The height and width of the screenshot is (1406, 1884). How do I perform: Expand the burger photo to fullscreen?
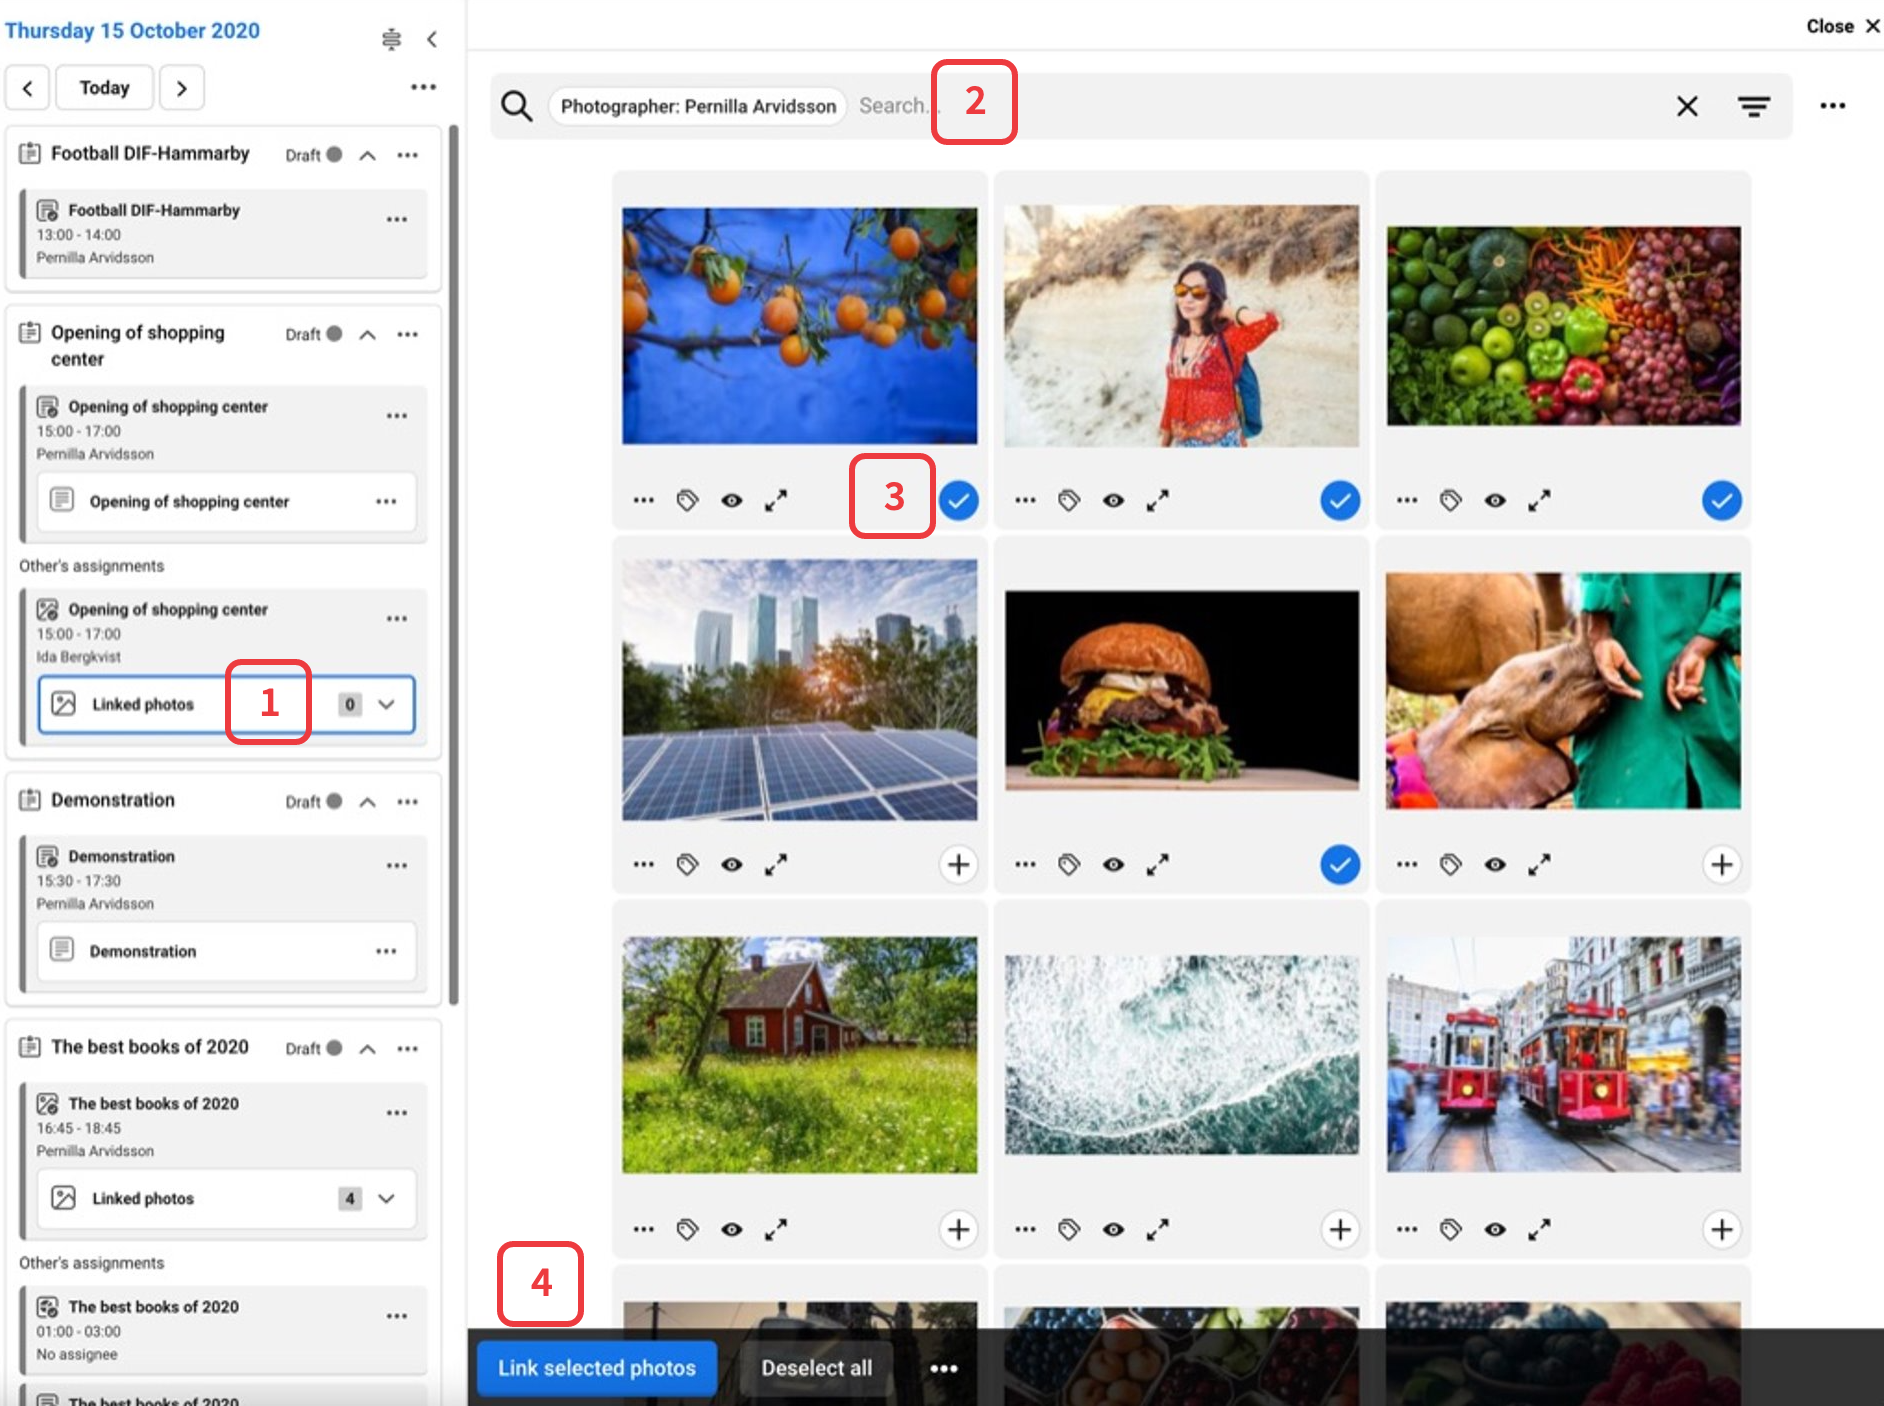1157,865
